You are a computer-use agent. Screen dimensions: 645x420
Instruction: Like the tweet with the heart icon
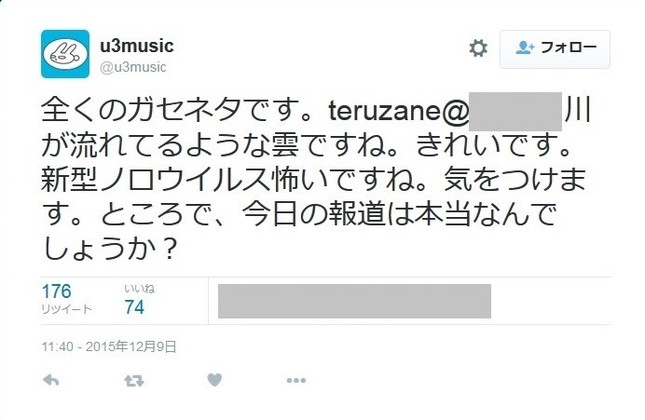tap(213, 381)
